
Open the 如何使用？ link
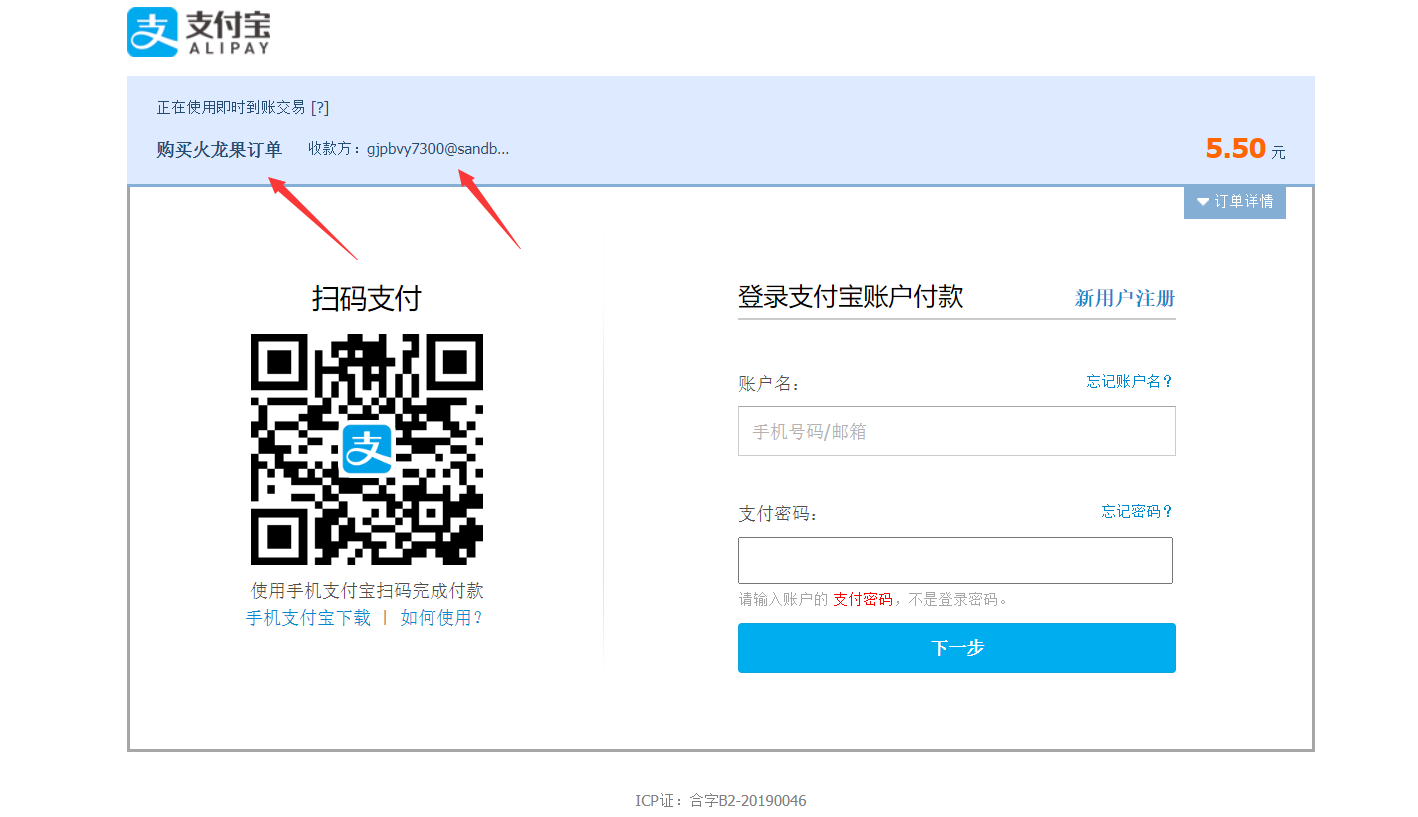click(x=442, y=618)
